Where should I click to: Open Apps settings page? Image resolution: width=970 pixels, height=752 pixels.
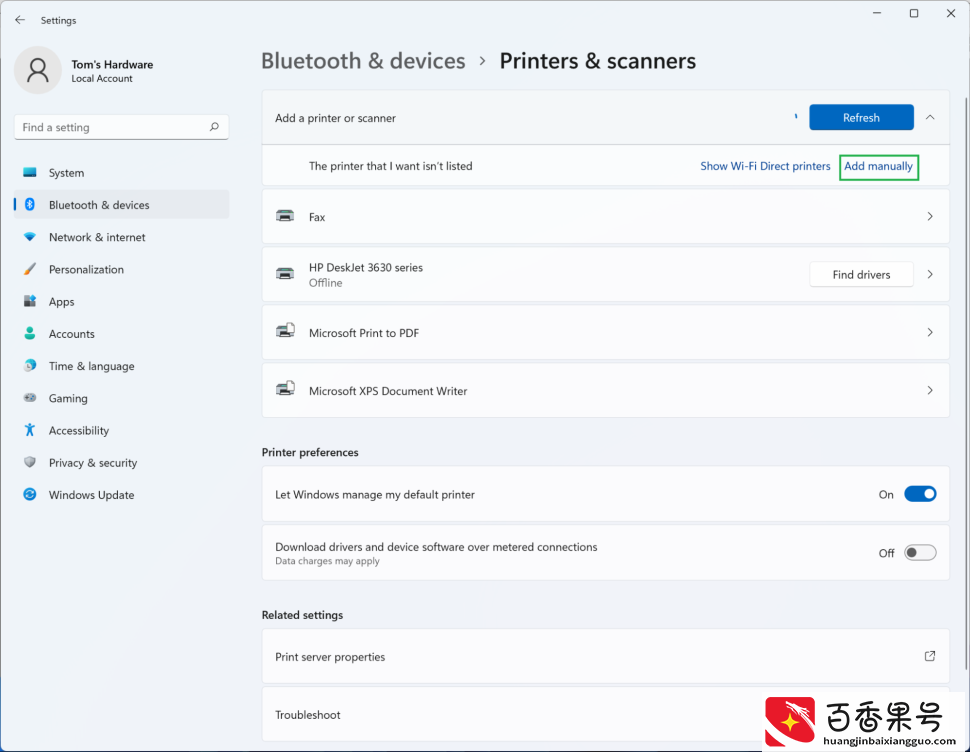pyautogui.click(x=122, y=301)
